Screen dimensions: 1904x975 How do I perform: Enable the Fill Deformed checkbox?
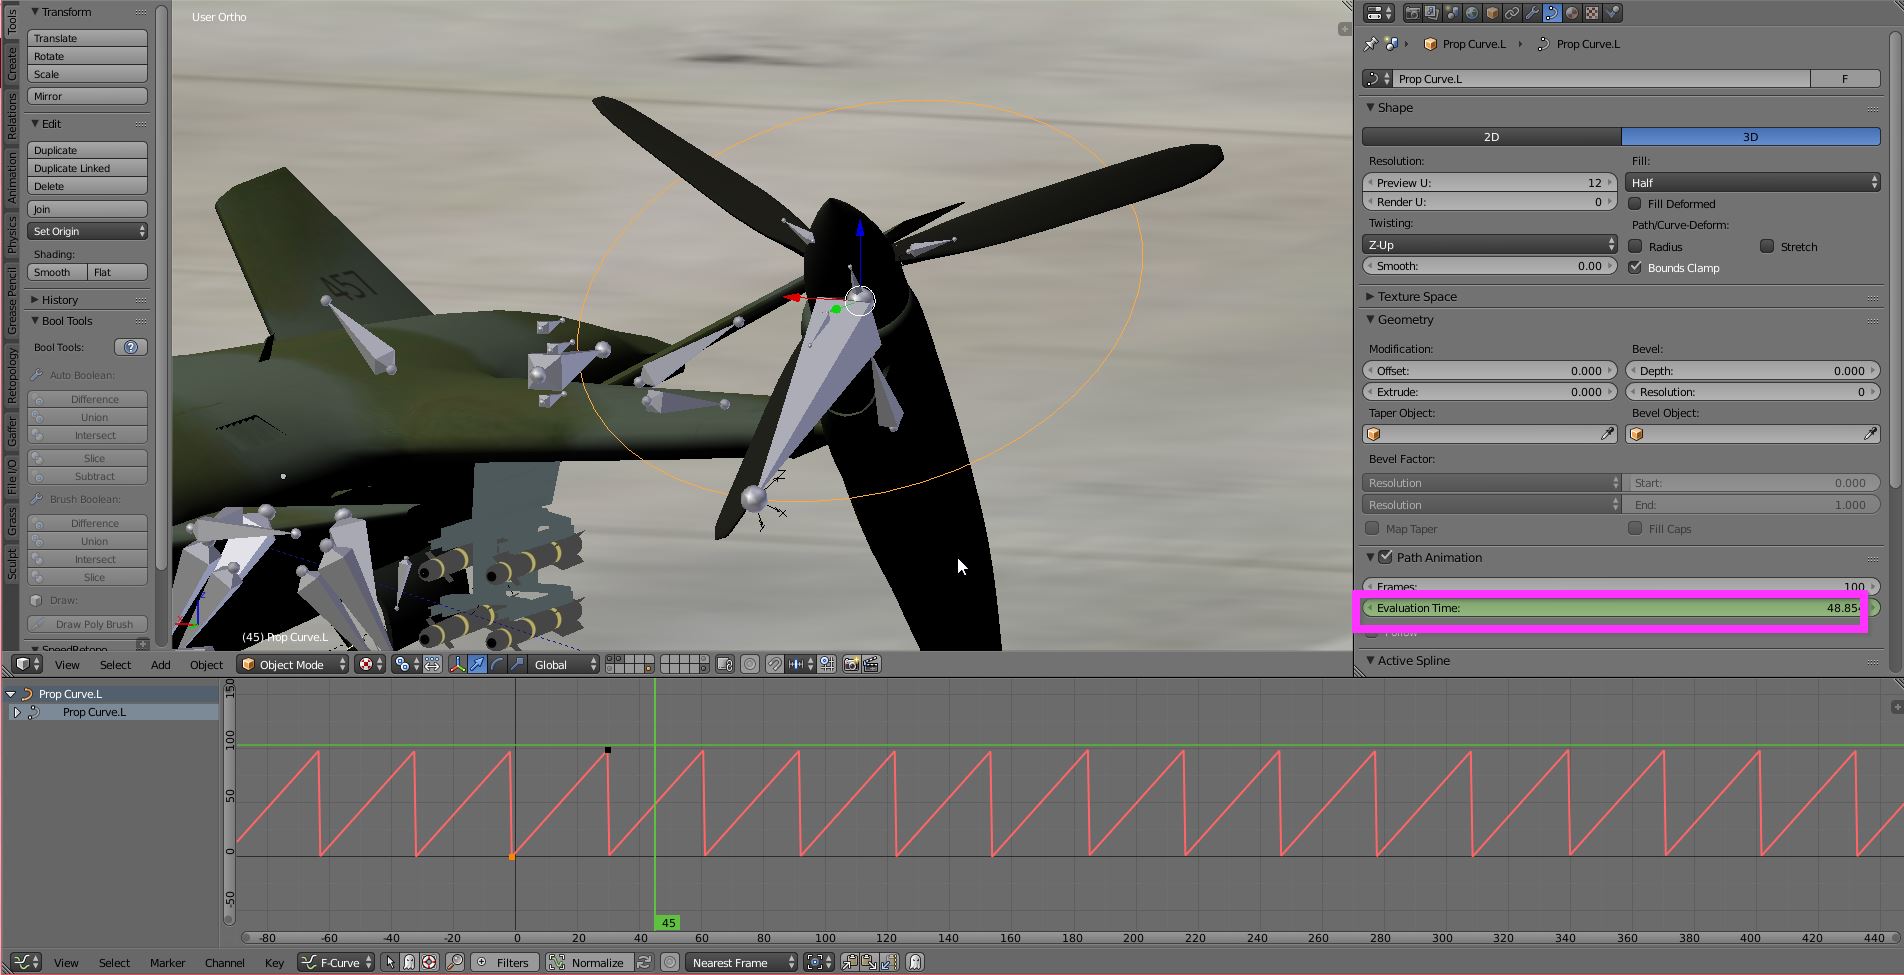(x=1635, y=203)
